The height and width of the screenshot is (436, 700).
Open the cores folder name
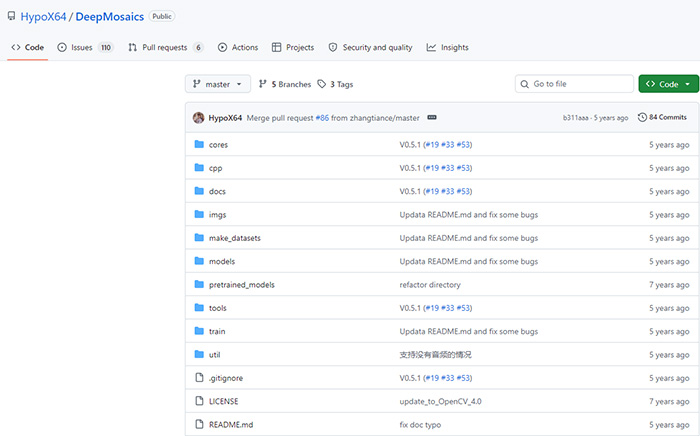tap(218, 145)
